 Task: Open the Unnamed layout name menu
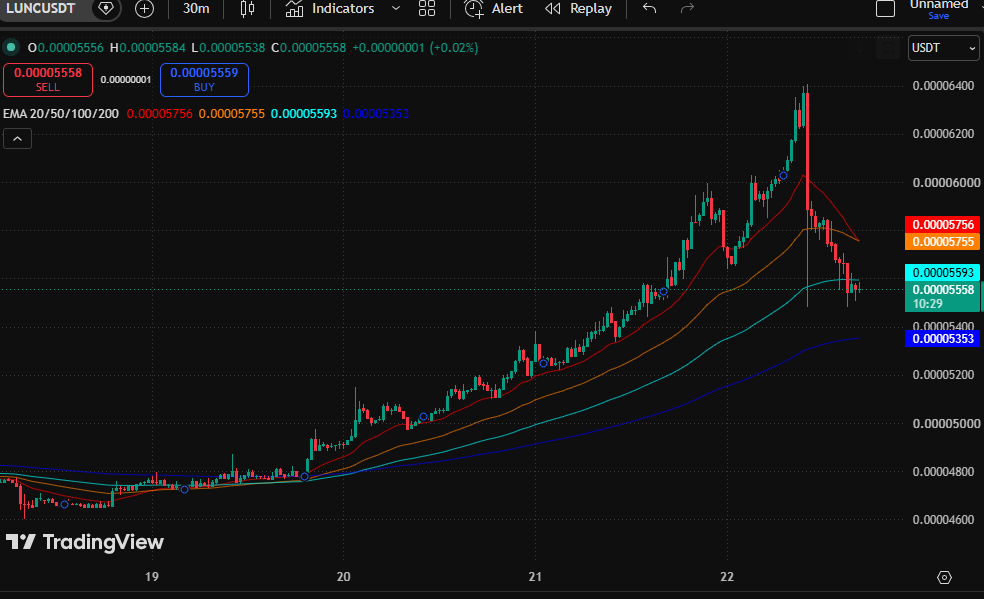[x=939, y=5]
